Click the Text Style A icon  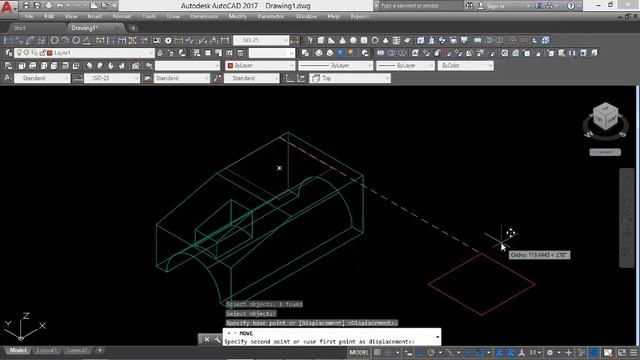pos(7,78)
